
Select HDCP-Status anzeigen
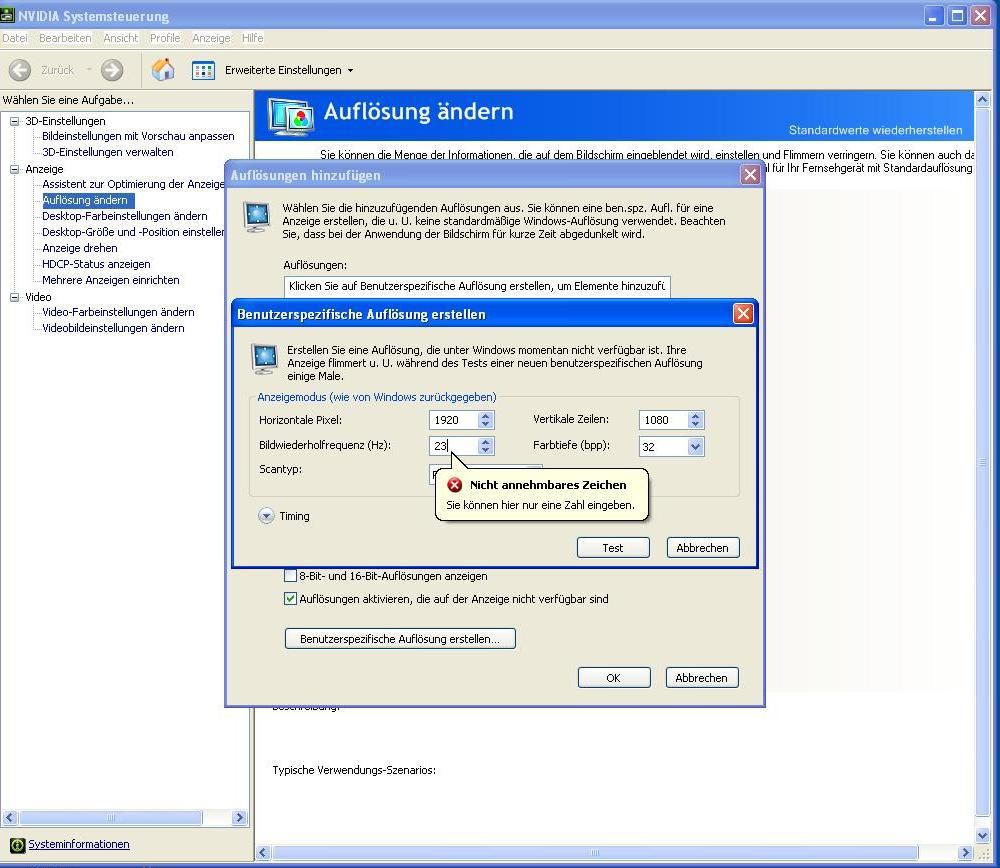[x=96, y=264]
